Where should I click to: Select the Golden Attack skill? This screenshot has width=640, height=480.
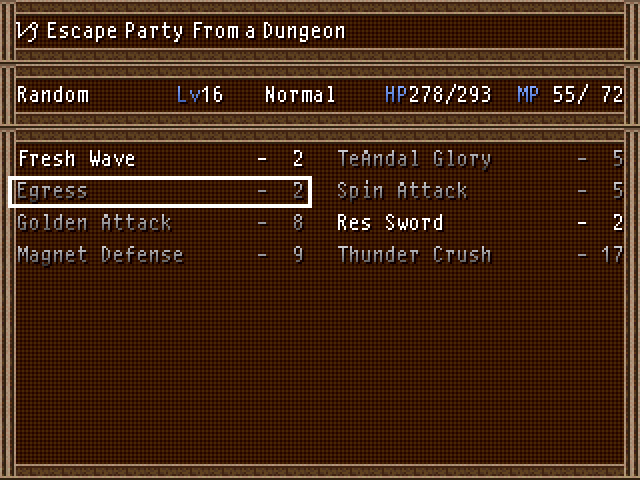(x=160, y=223)
